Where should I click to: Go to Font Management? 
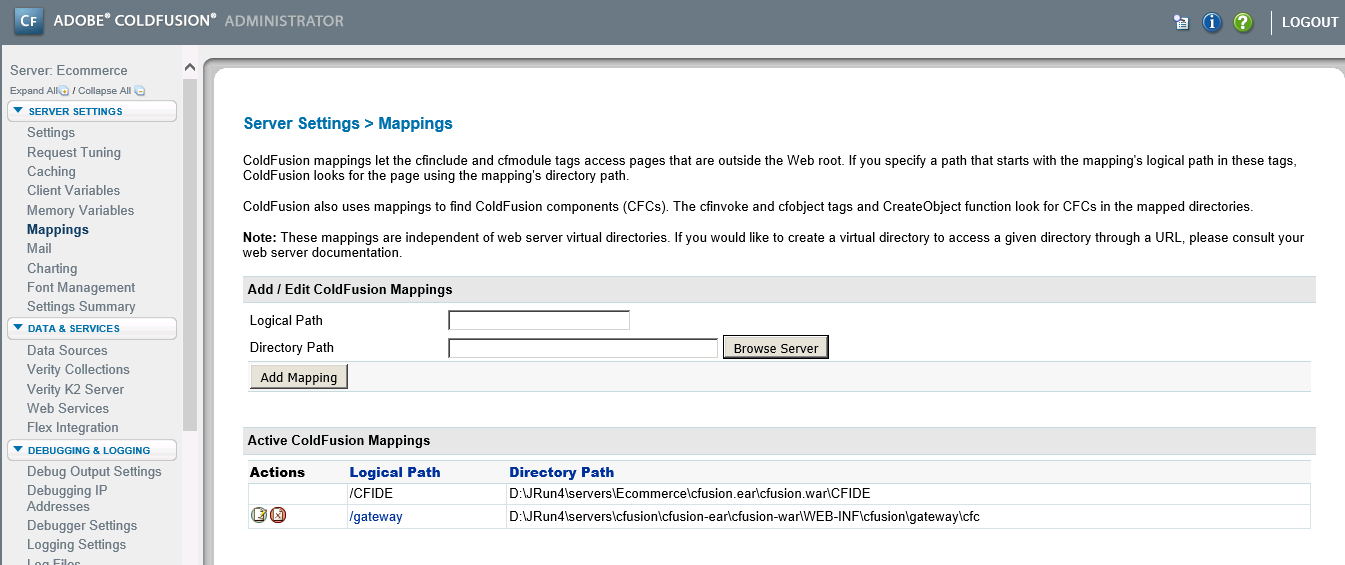(x=81, y=288)
